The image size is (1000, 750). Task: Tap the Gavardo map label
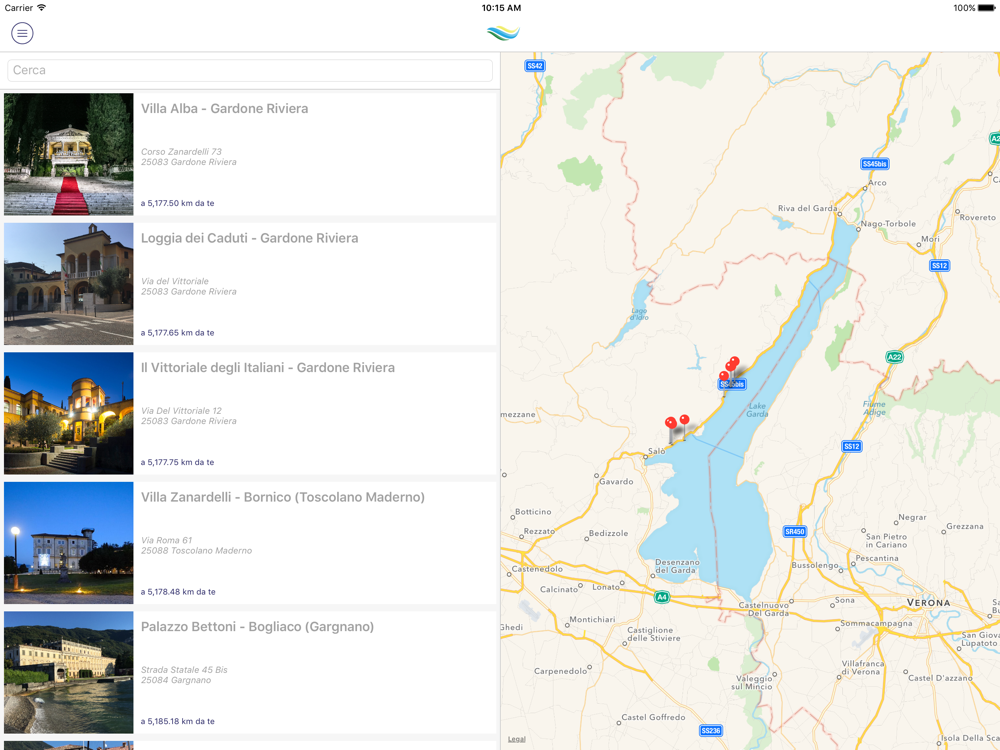tap(616, 482)
